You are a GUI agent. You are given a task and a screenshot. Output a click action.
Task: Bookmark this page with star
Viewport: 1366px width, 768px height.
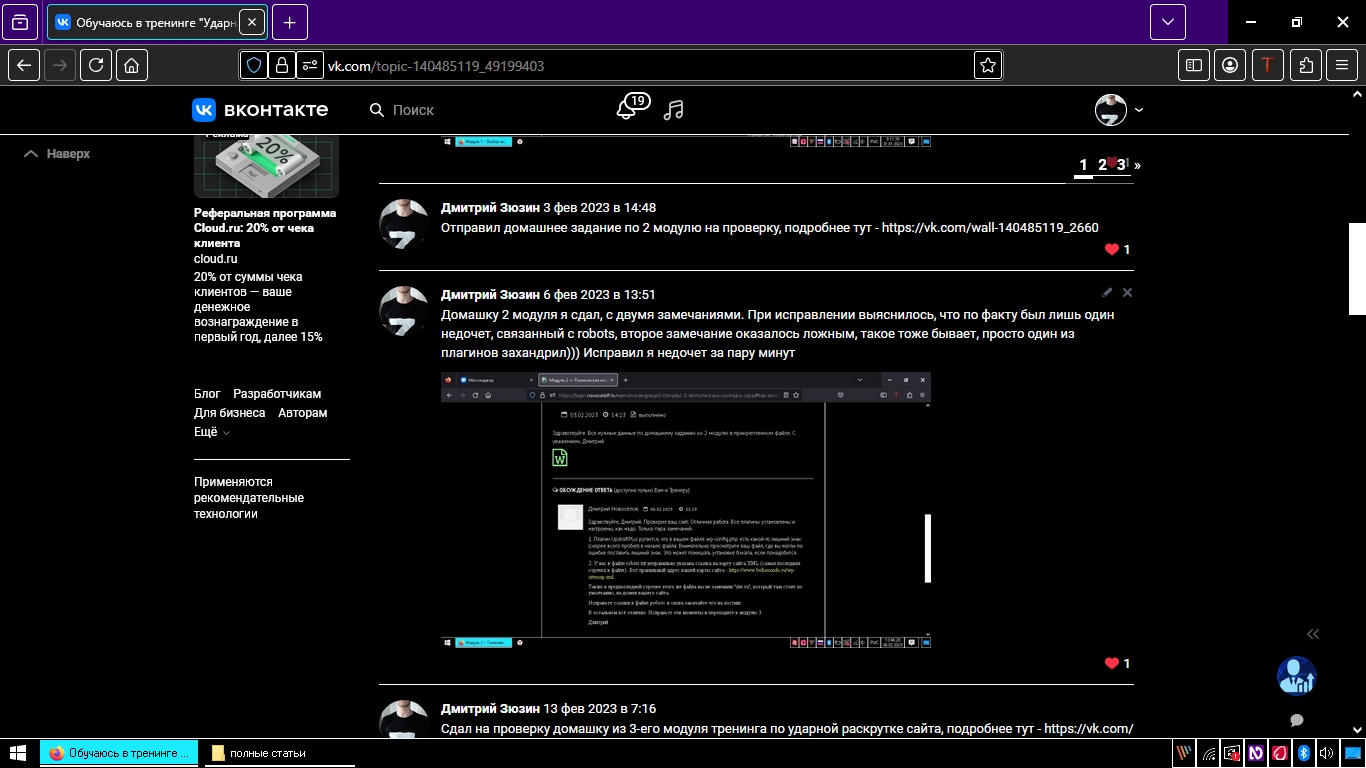tap(988, 65)
